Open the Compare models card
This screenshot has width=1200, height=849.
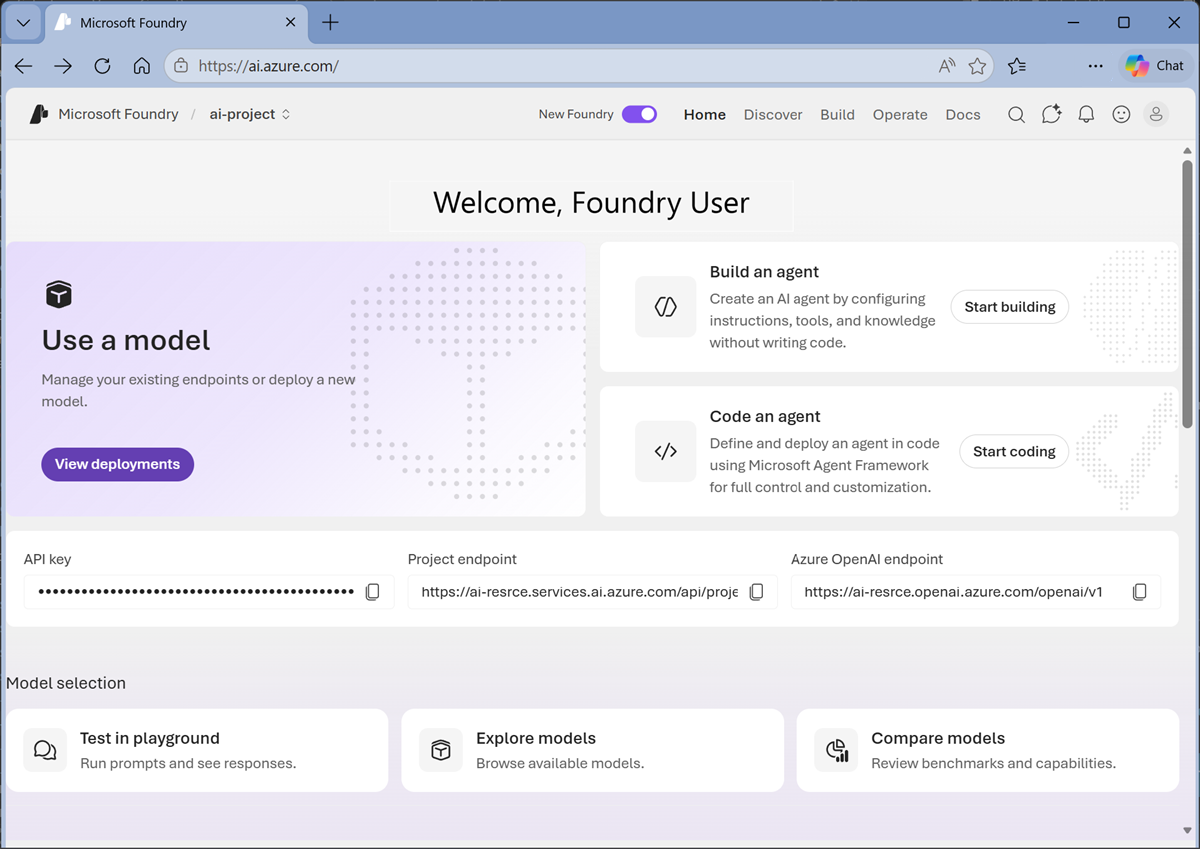(x=988, y=750)
